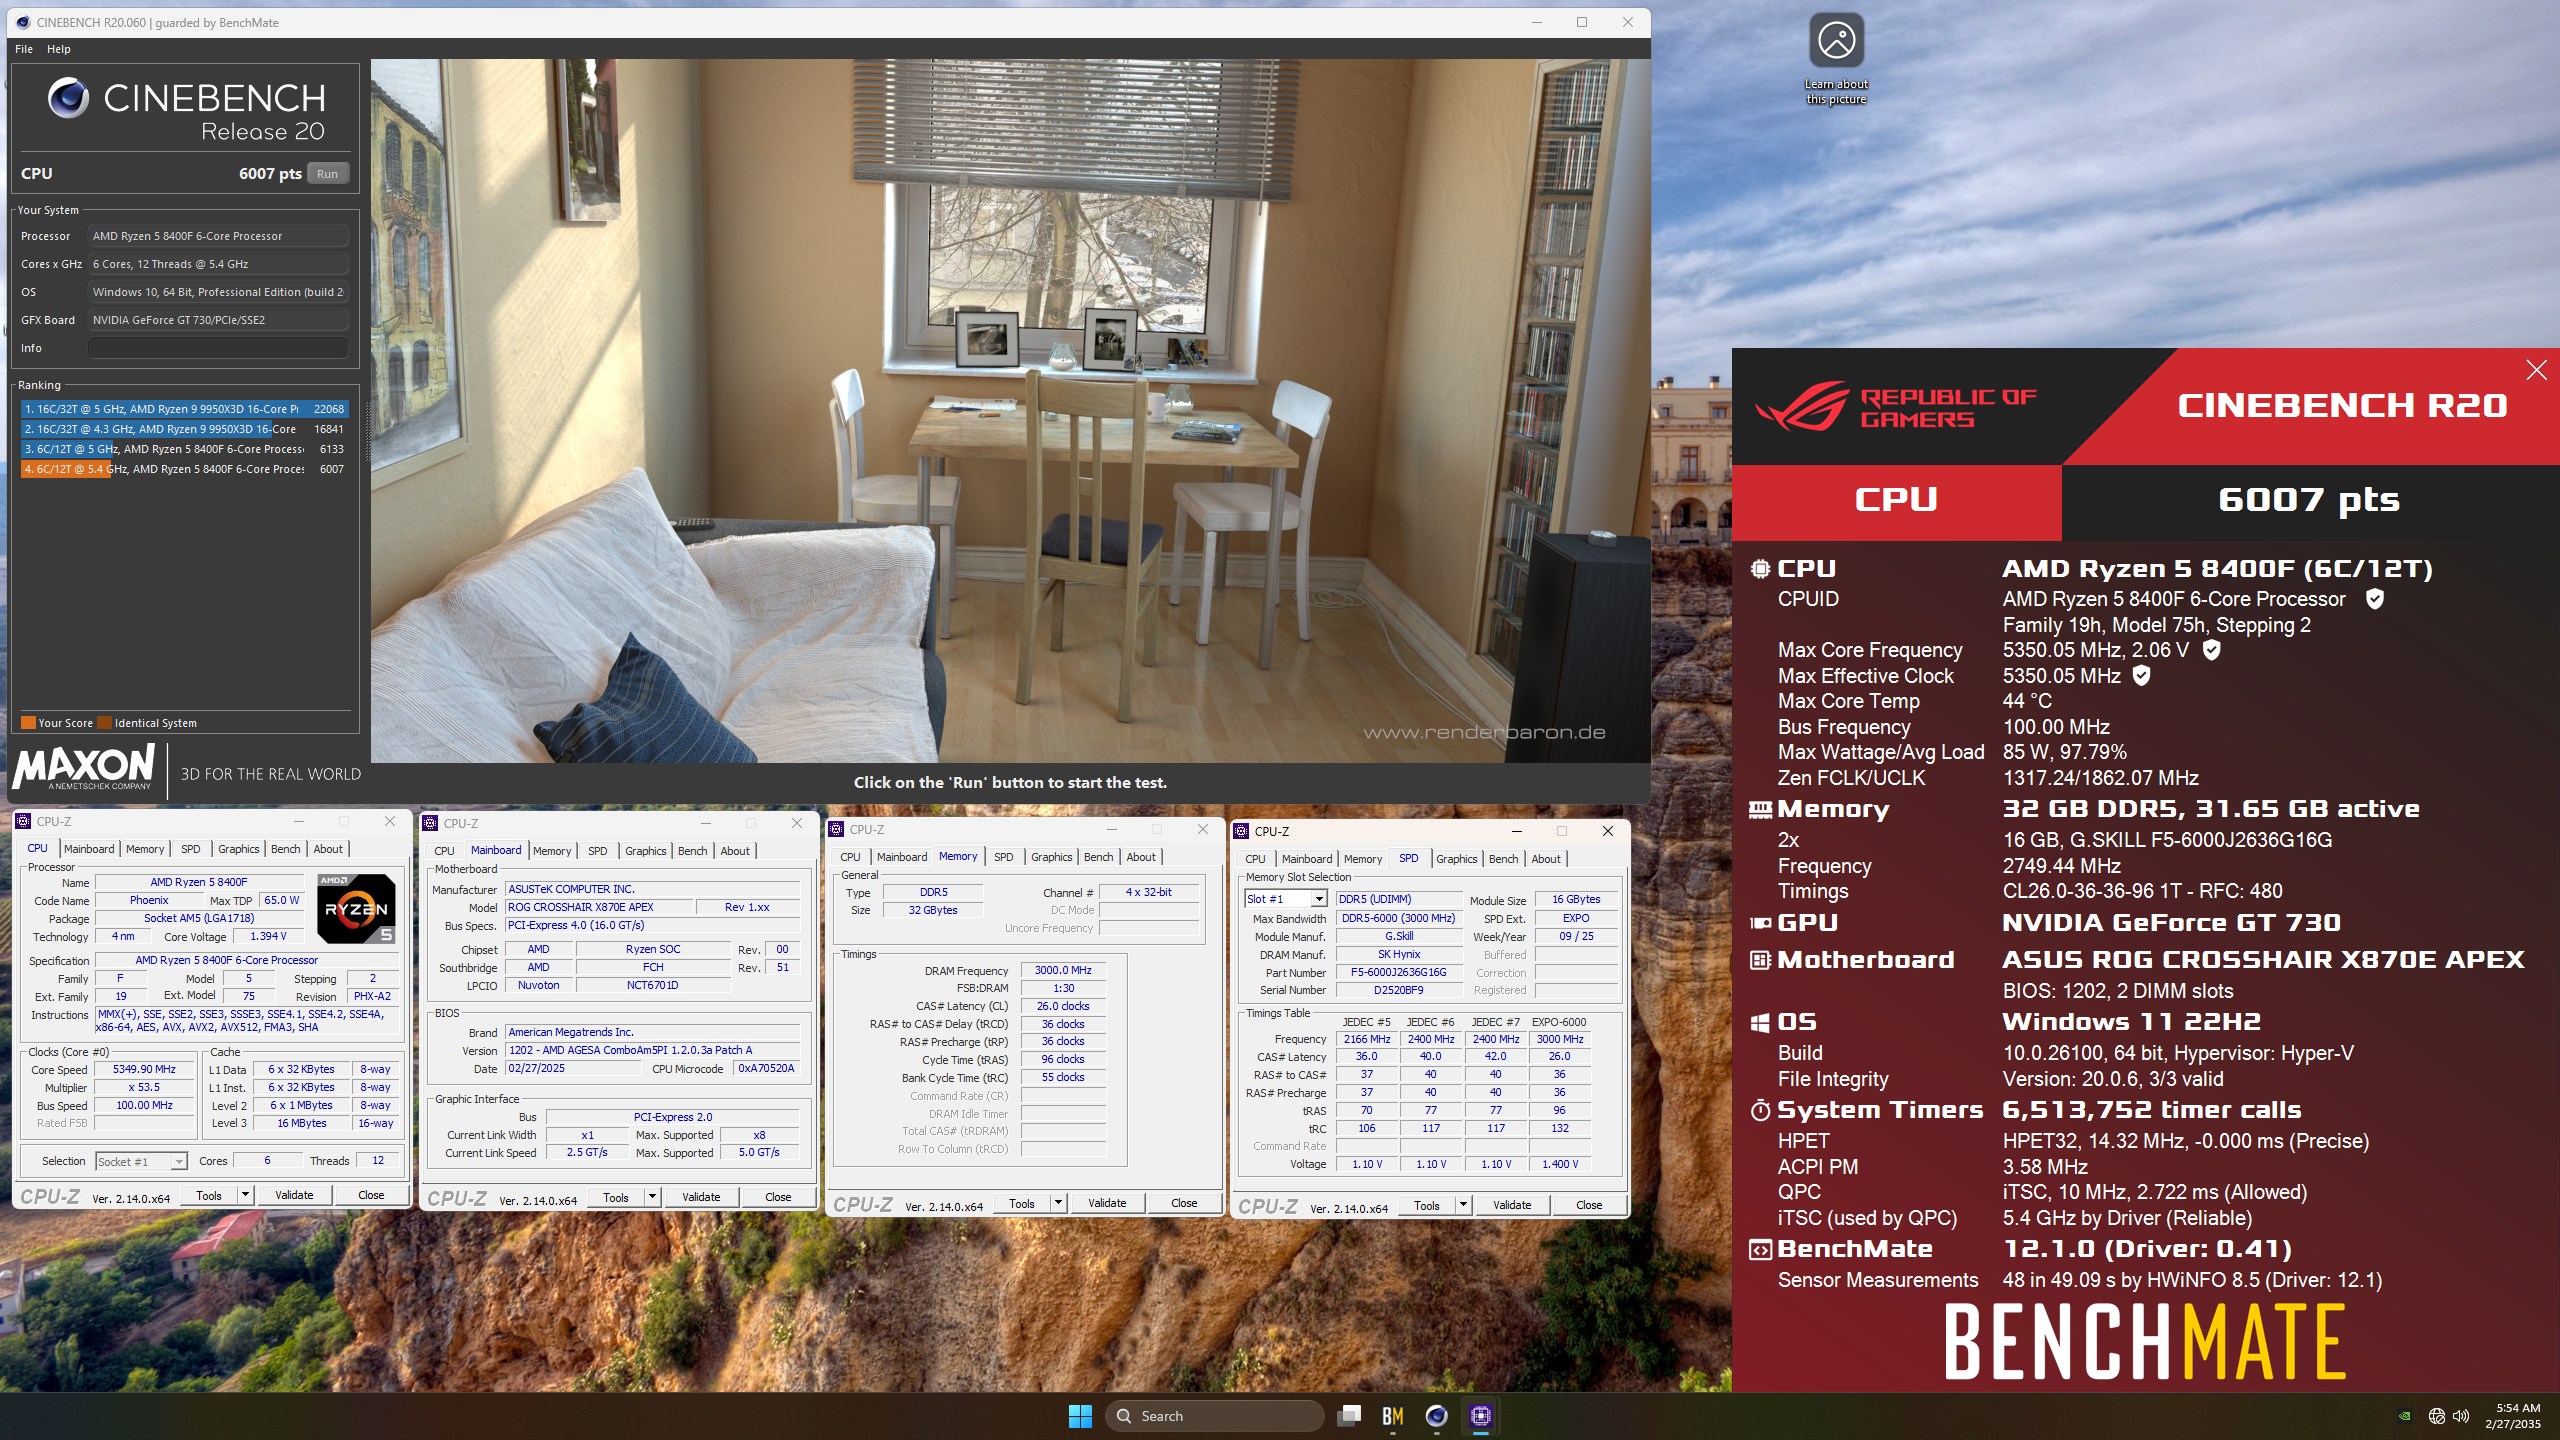Close the BenchMate result overlay with the X
Screen dimensions: 2560x1440
[2537, 370]
